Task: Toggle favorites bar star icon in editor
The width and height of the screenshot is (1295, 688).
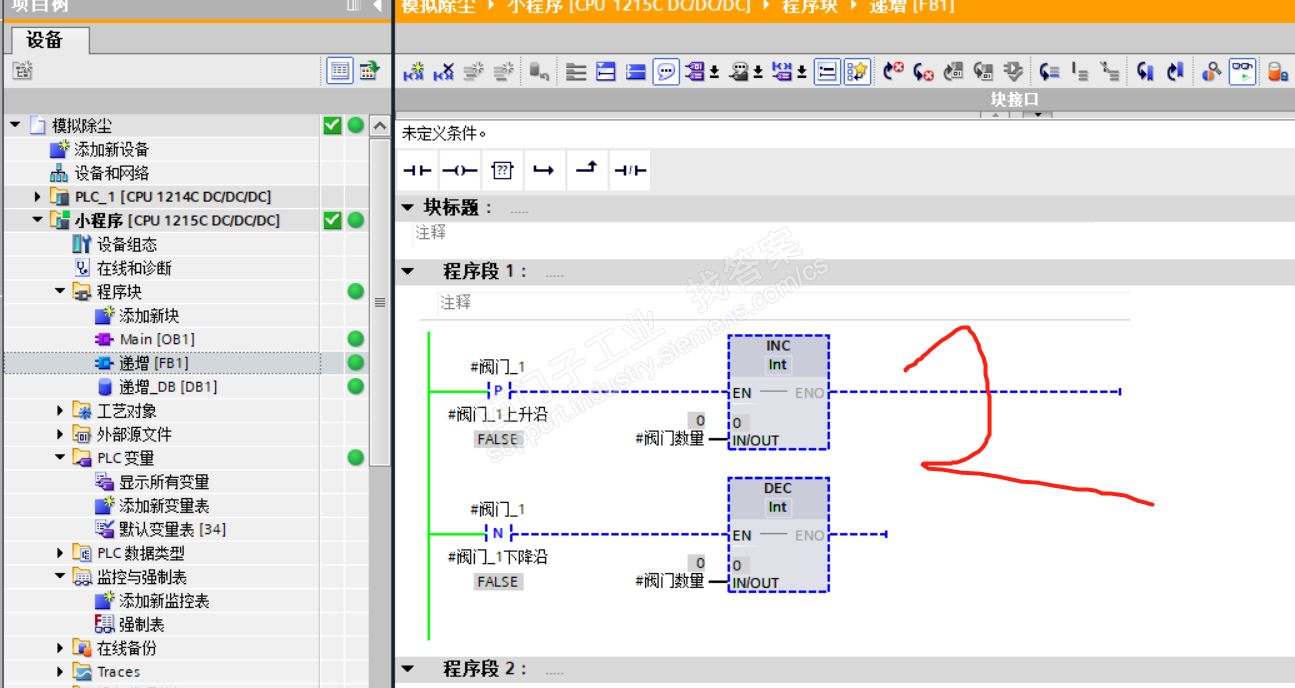Action: click(857, 72)
